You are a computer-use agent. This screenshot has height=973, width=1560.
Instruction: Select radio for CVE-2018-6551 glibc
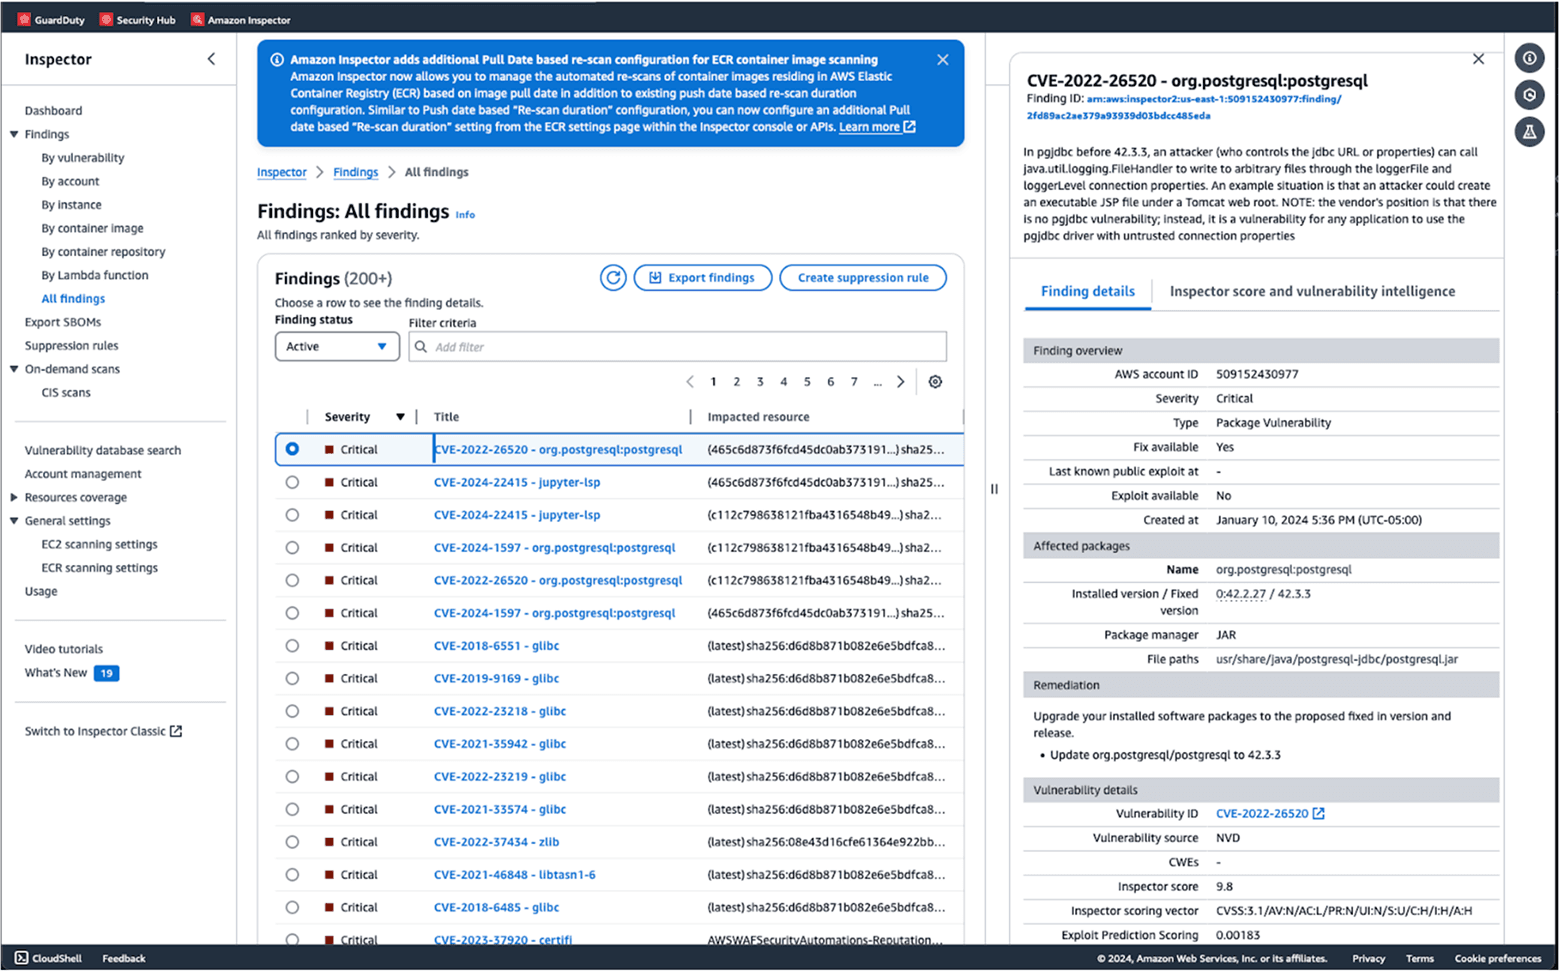pos(292,646)
